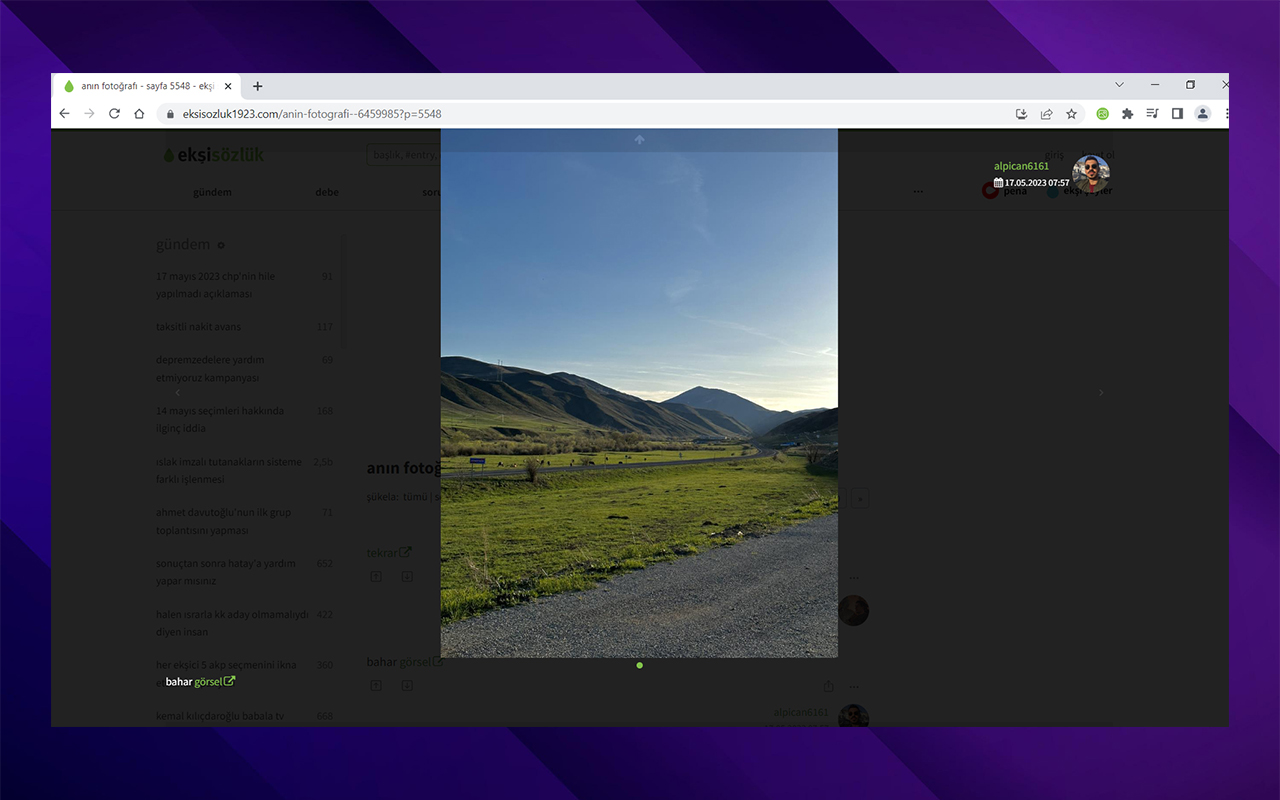The height and width of the screenshot is (800, 1280).
Task: Open the pena link in header
Action: pos(1005,191)
